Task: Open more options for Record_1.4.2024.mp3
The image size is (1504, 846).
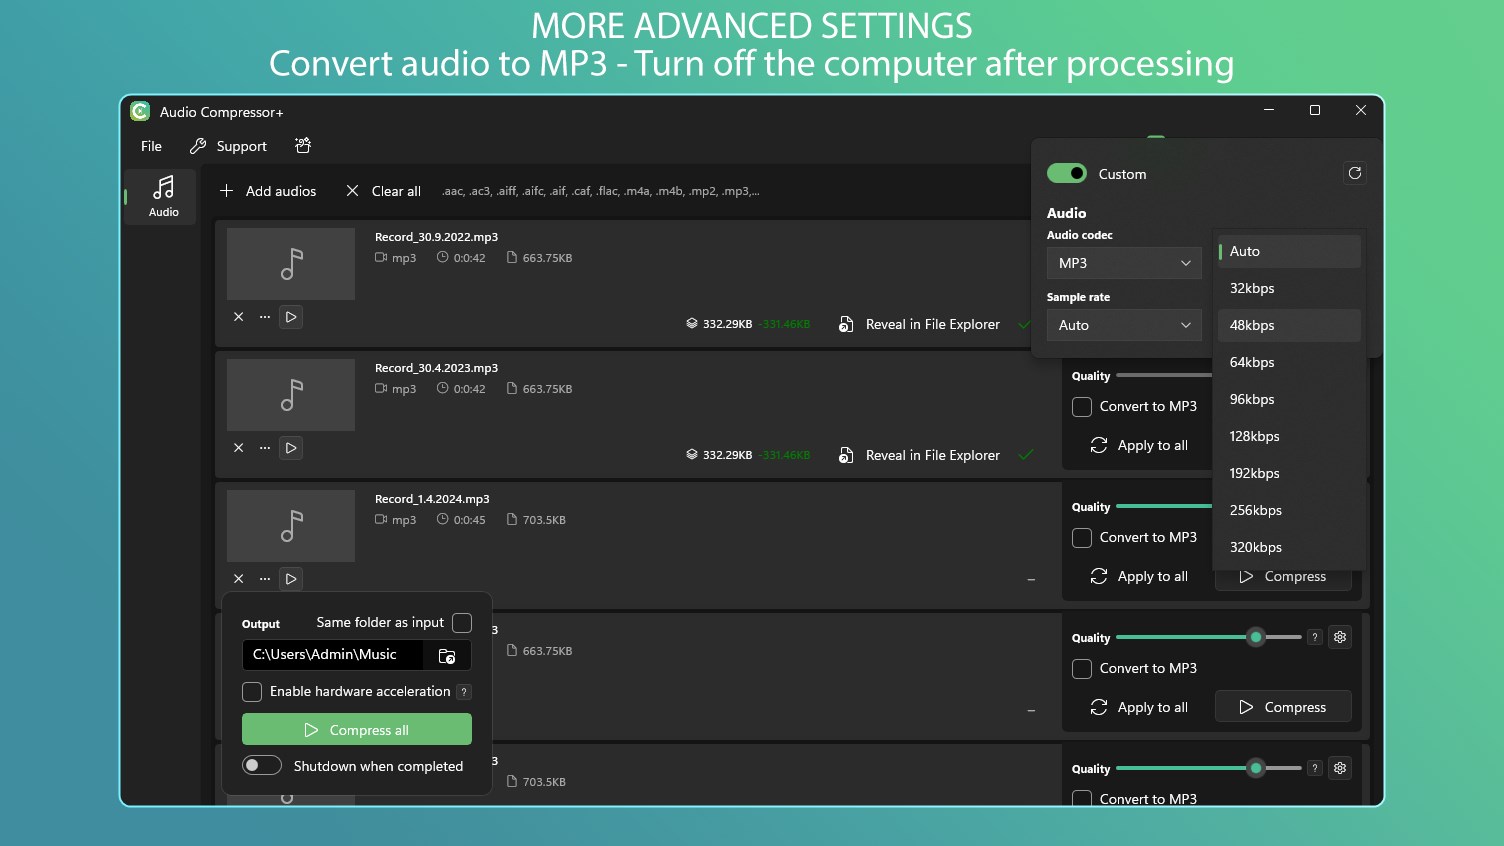Action: (265, 579)
